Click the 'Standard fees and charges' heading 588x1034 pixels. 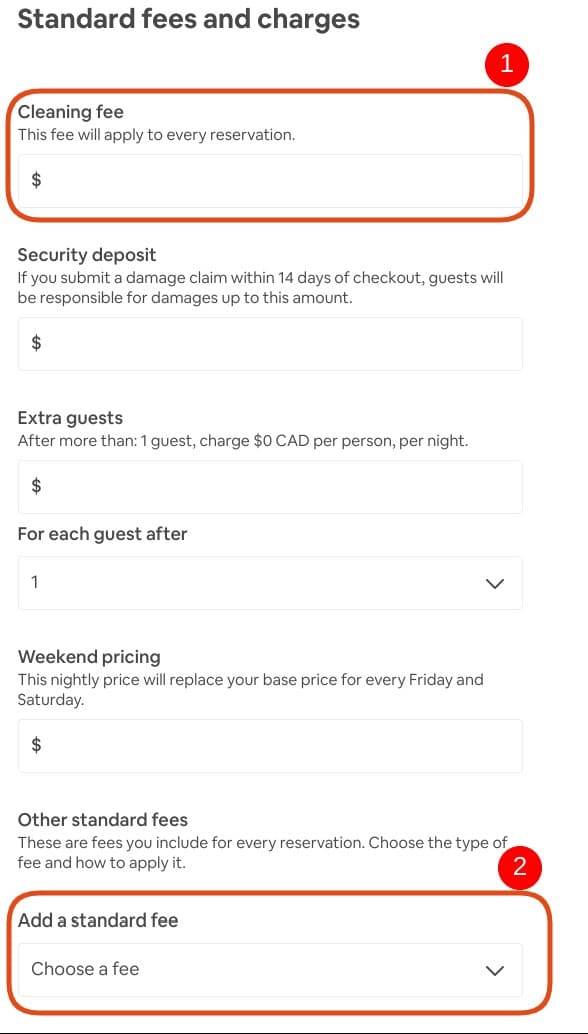(189, 18)
